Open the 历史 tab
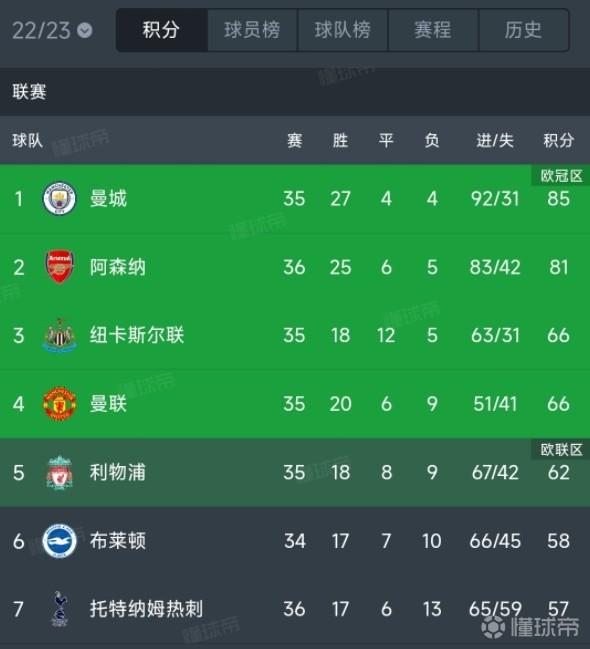Screen dimensions: 590x649 coord(524,30)
